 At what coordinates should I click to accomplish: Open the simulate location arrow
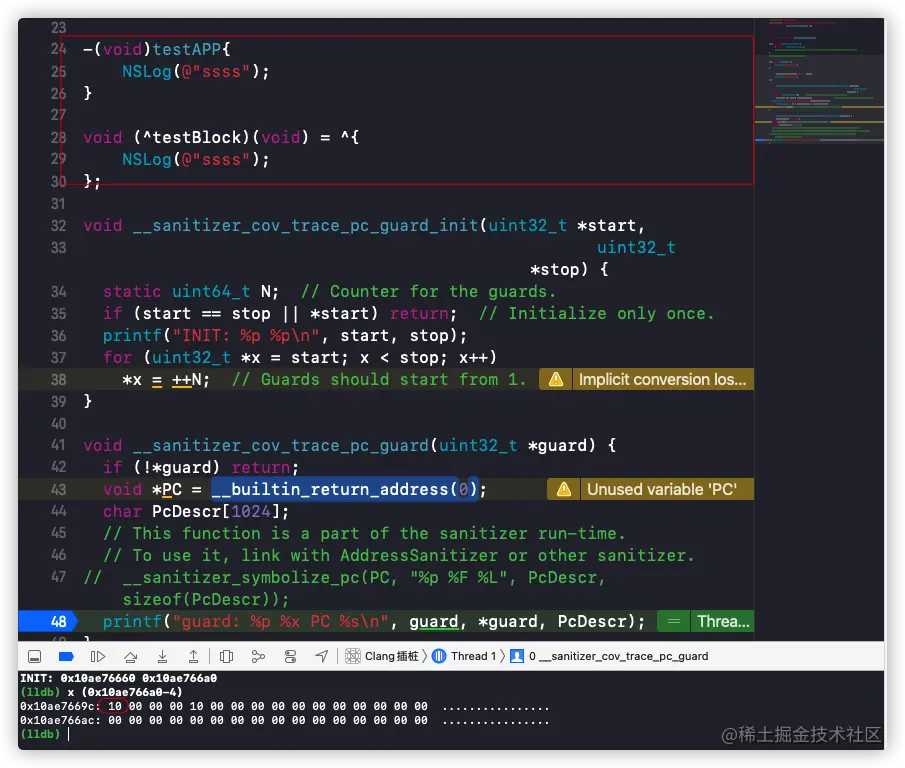point(321,657)
